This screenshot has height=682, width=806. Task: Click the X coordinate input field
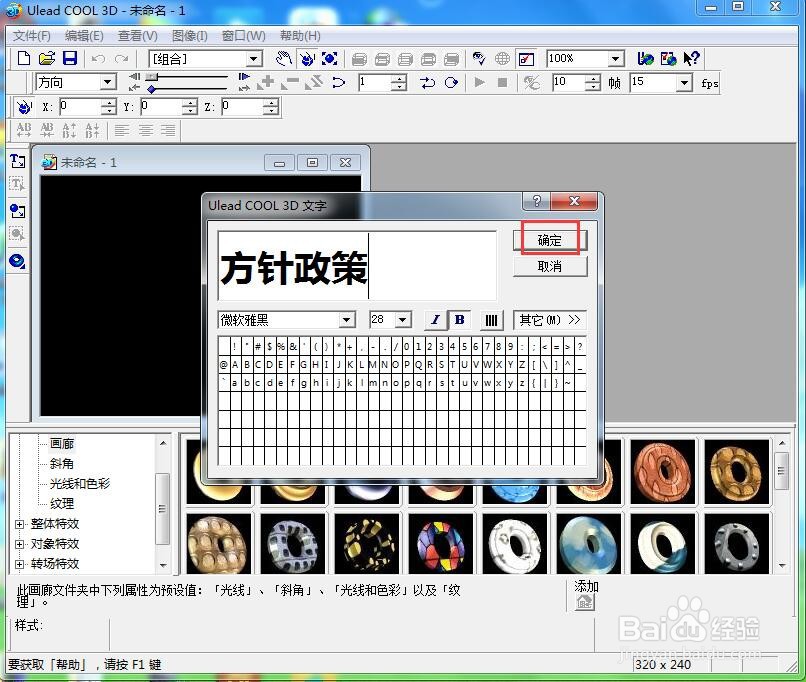coord(80,107)
